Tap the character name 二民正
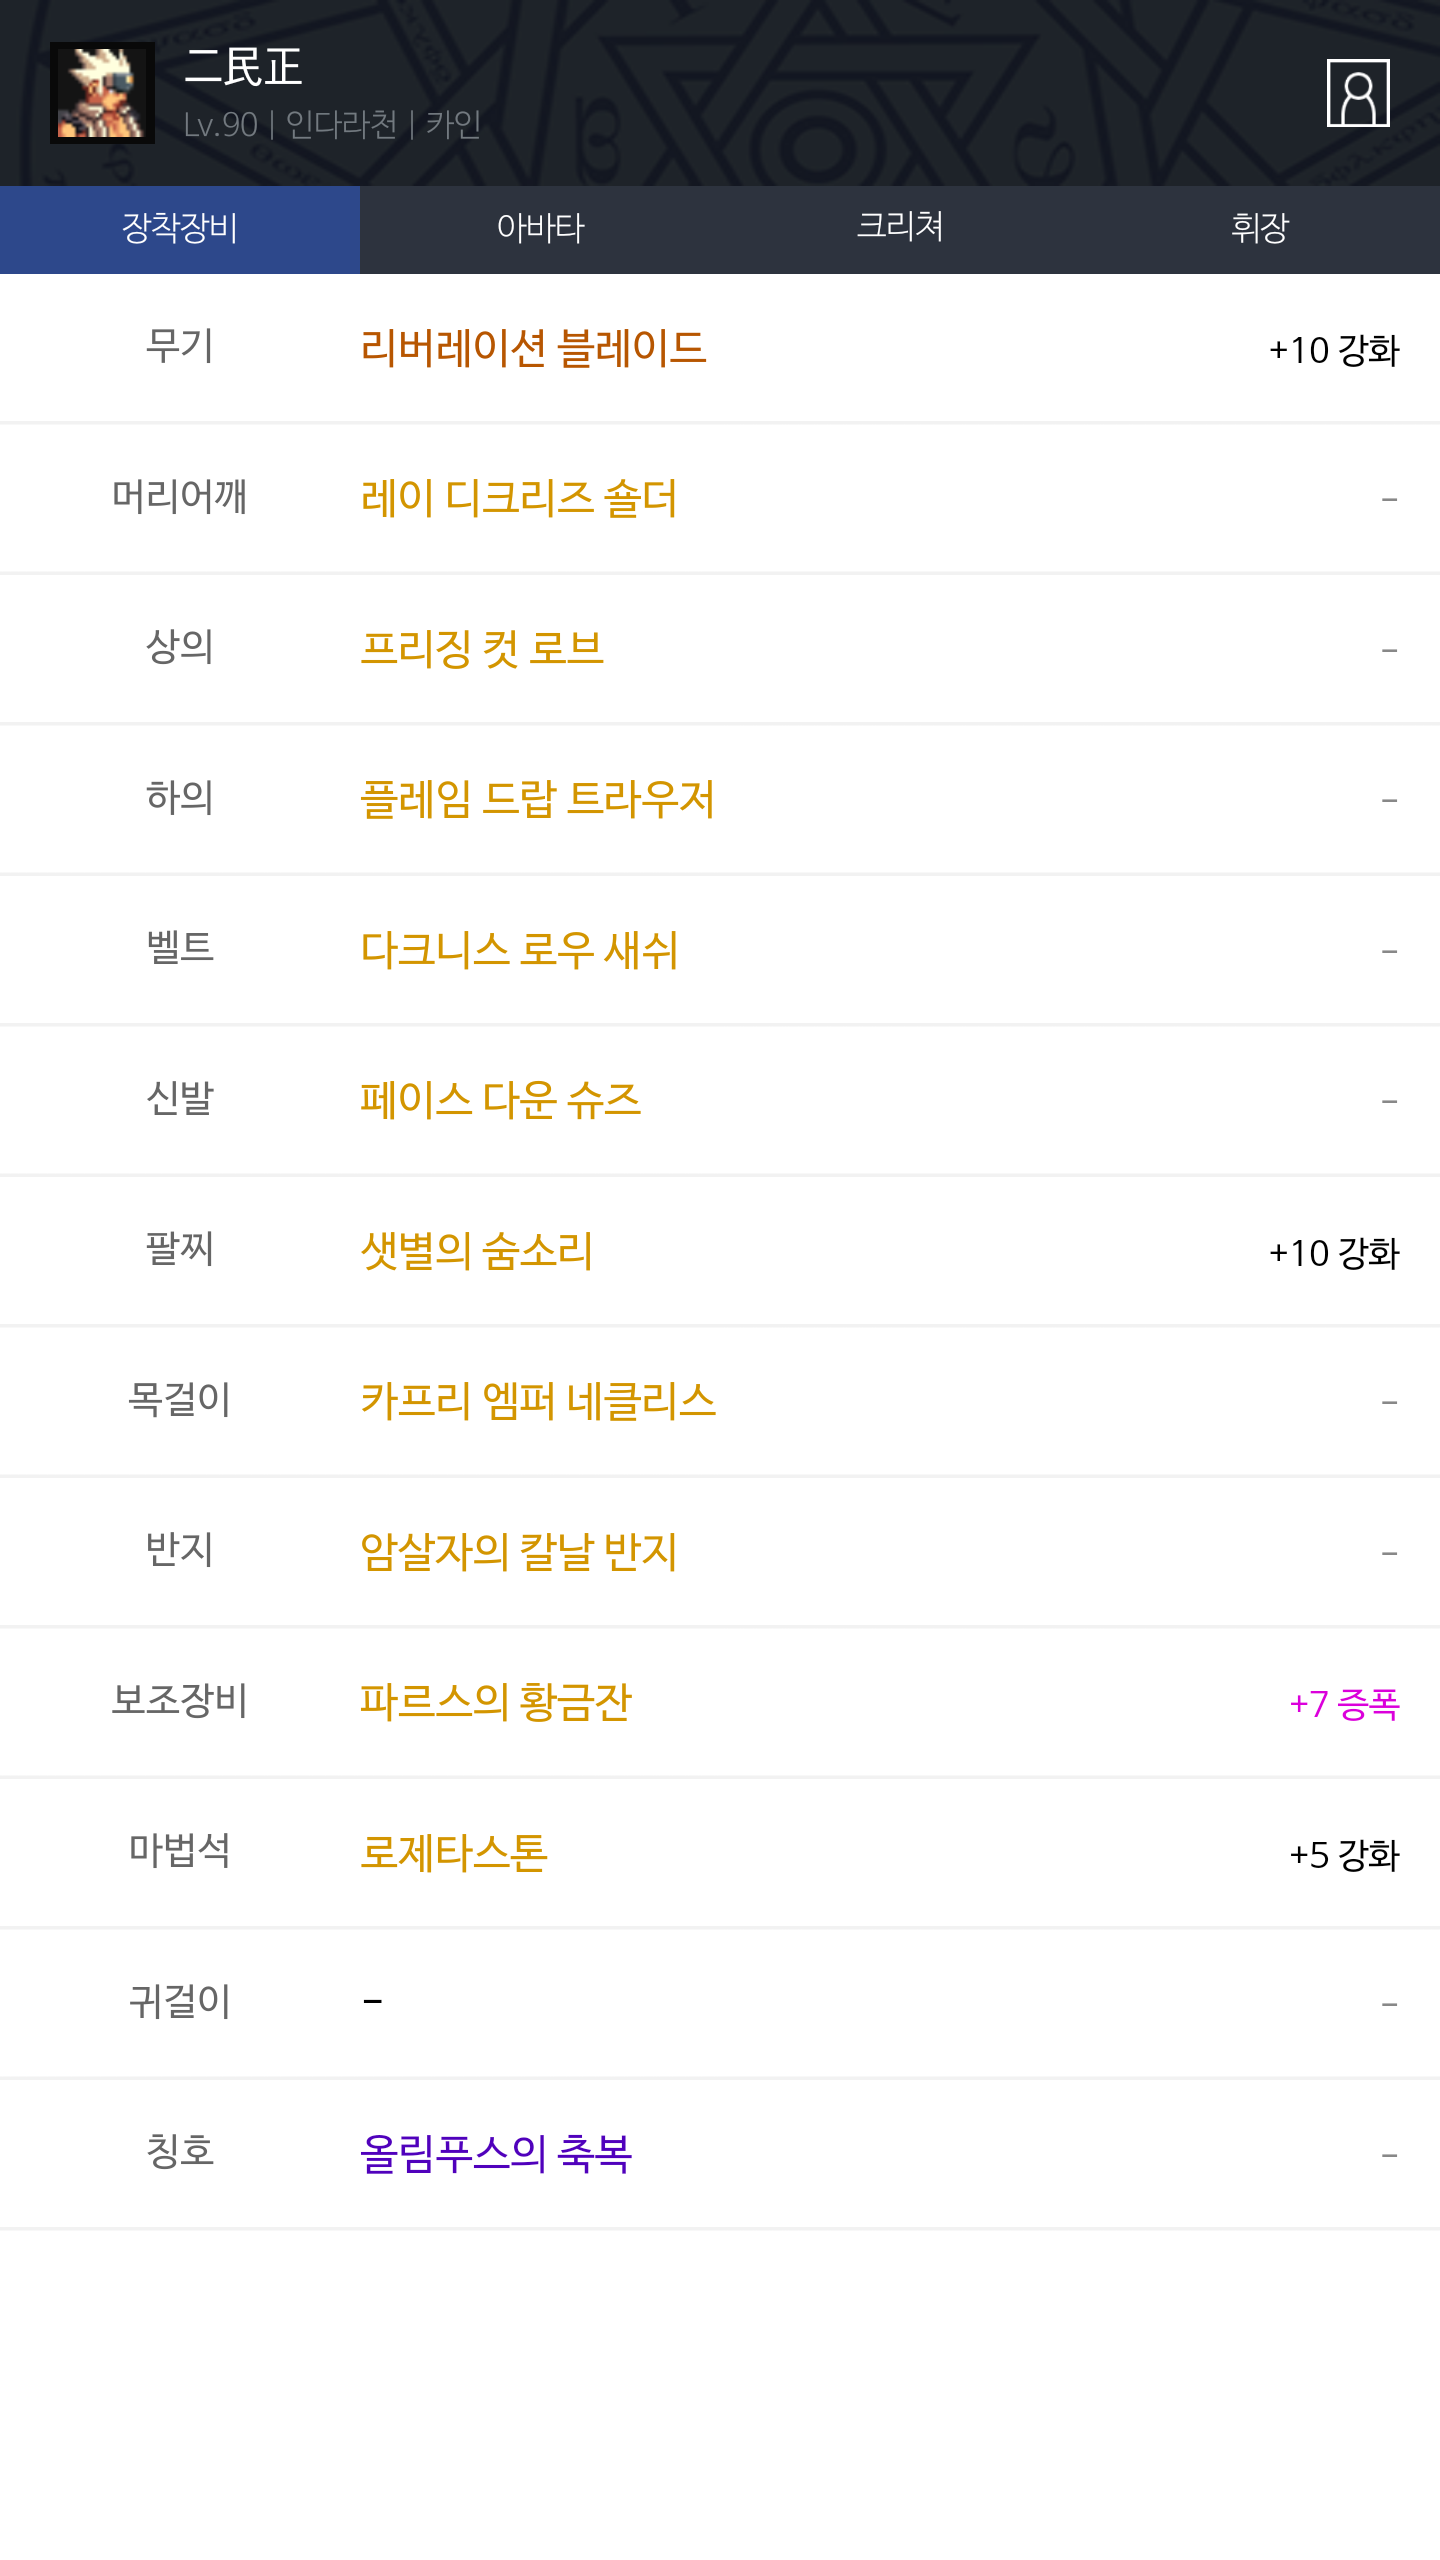The height and width of the screenshot is (2560, 1440). point(243,68)
